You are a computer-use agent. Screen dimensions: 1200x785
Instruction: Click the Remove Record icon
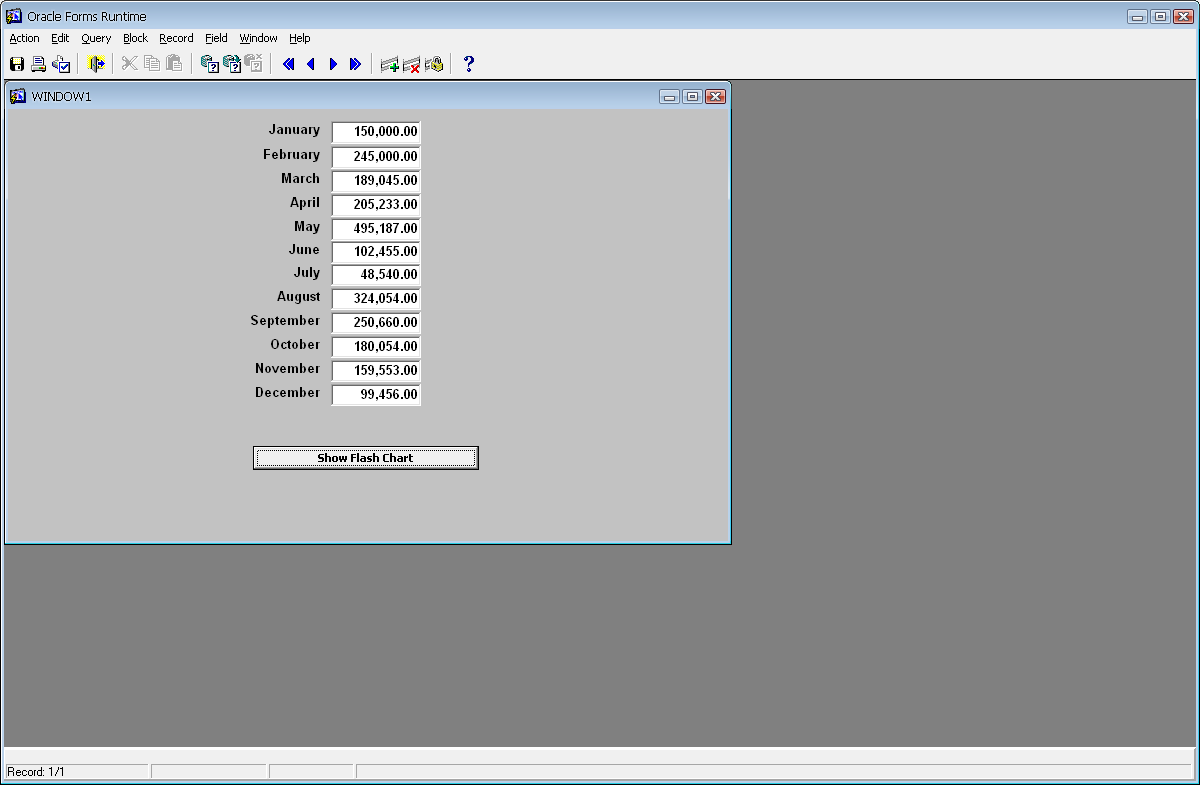point(412,64)
